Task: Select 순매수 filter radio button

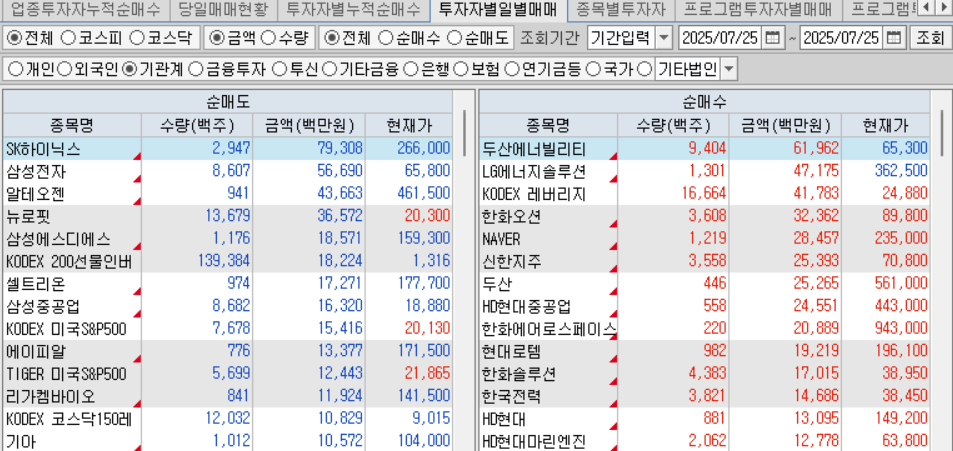Action: [386, 38]
